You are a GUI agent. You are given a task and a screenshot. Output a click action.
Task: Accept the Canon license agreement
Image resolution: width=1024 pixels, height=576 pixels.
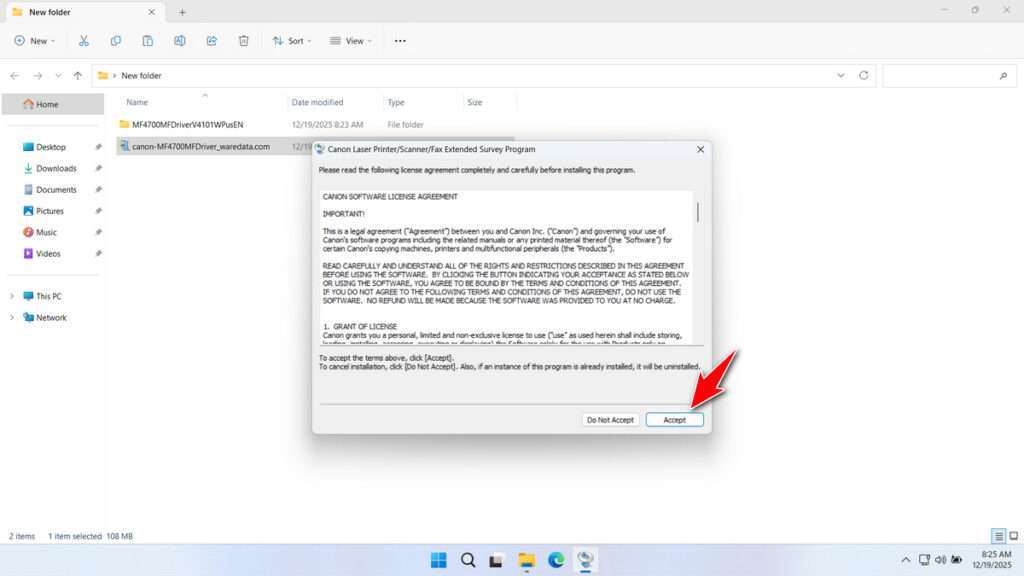point(674,420)
